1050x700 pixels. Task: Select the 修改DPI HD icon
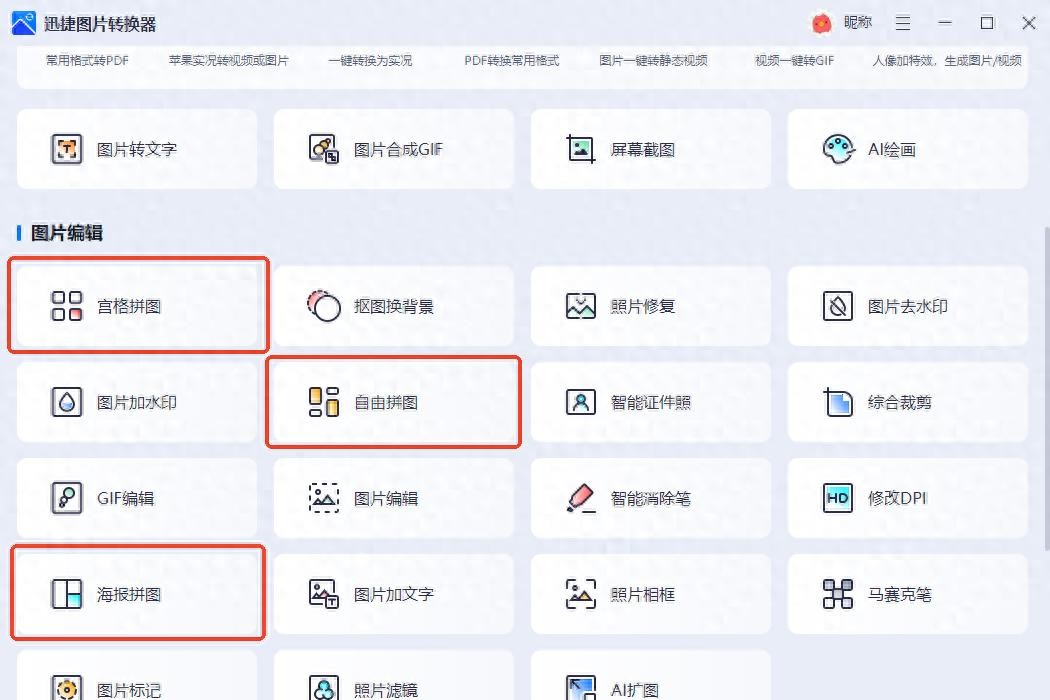pyautogui.click(x=837, y=498)
